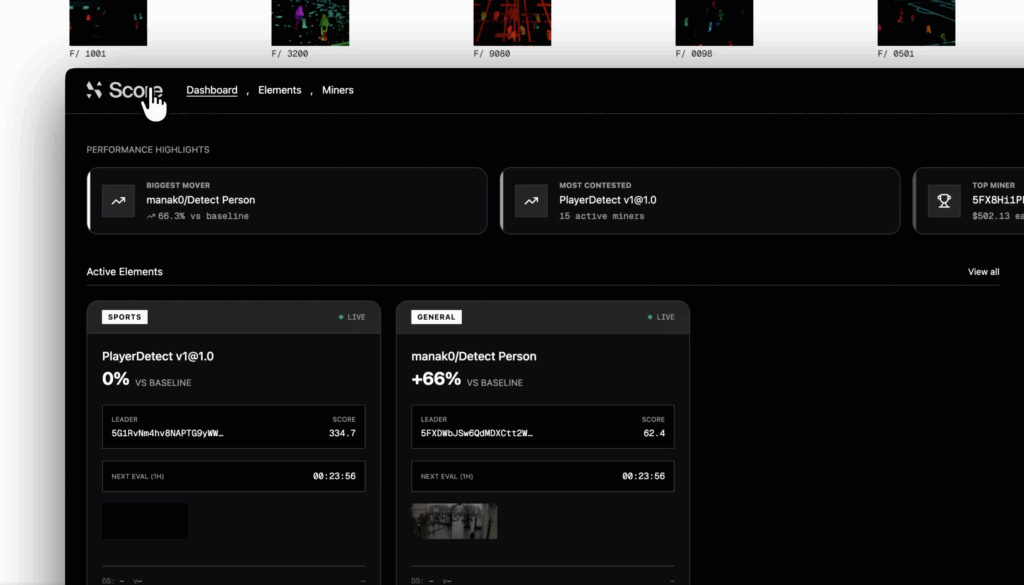
Task: Click the PlayerDetect dark preview thumbnail
Action: point(145,521)
